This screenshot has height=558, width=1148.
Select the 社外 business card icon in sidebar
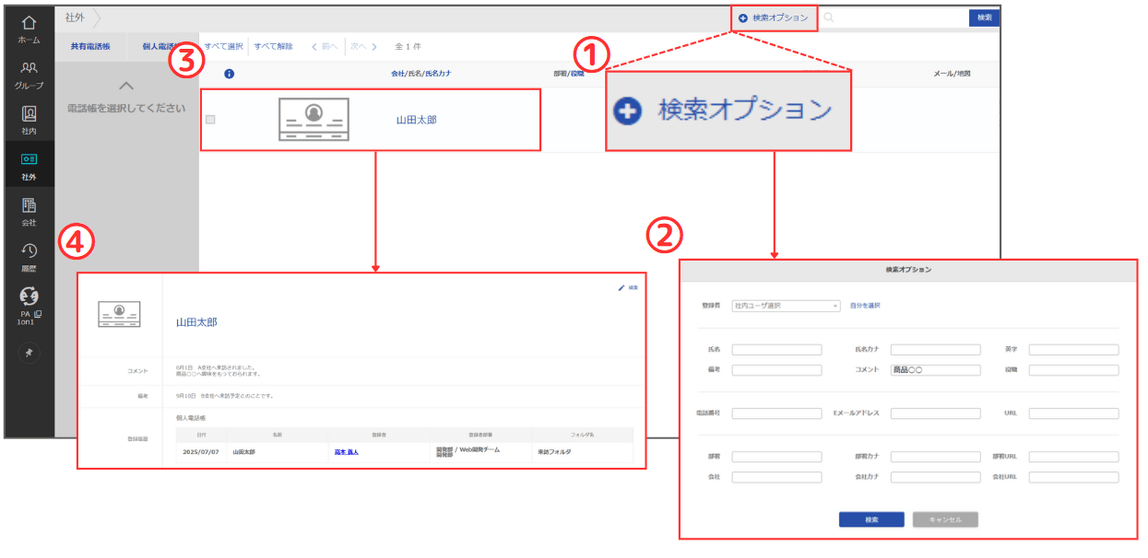pos(29,159)
